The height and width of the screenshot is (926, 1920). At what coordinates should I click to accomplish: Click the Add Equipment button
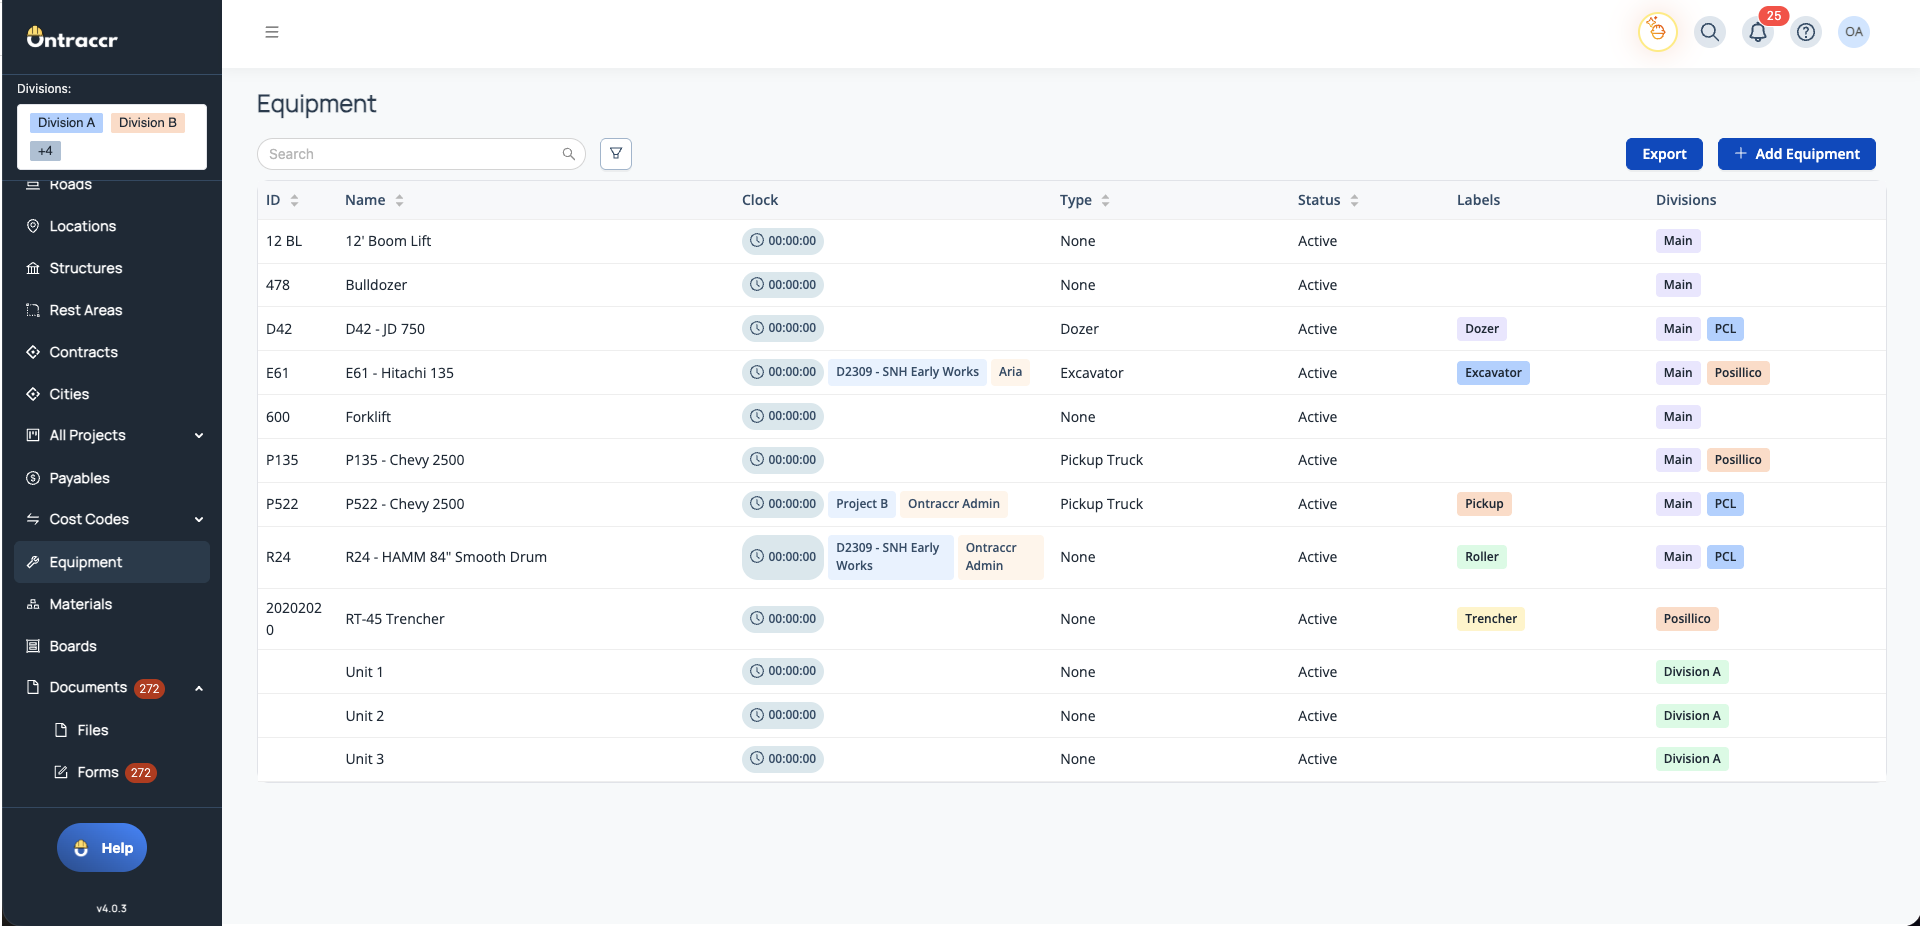point(1796,154)
